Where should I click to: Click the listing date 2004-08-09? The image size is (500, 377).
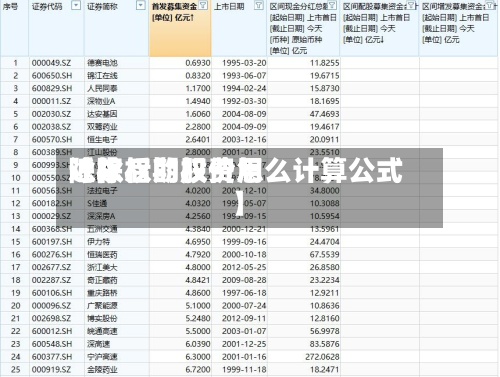[244, 114]
